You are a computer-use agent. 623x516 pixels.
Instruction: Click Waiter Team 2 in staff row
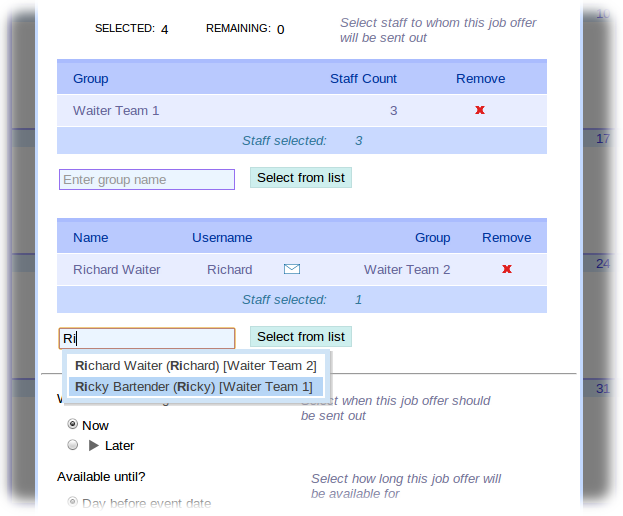(407, 270)
